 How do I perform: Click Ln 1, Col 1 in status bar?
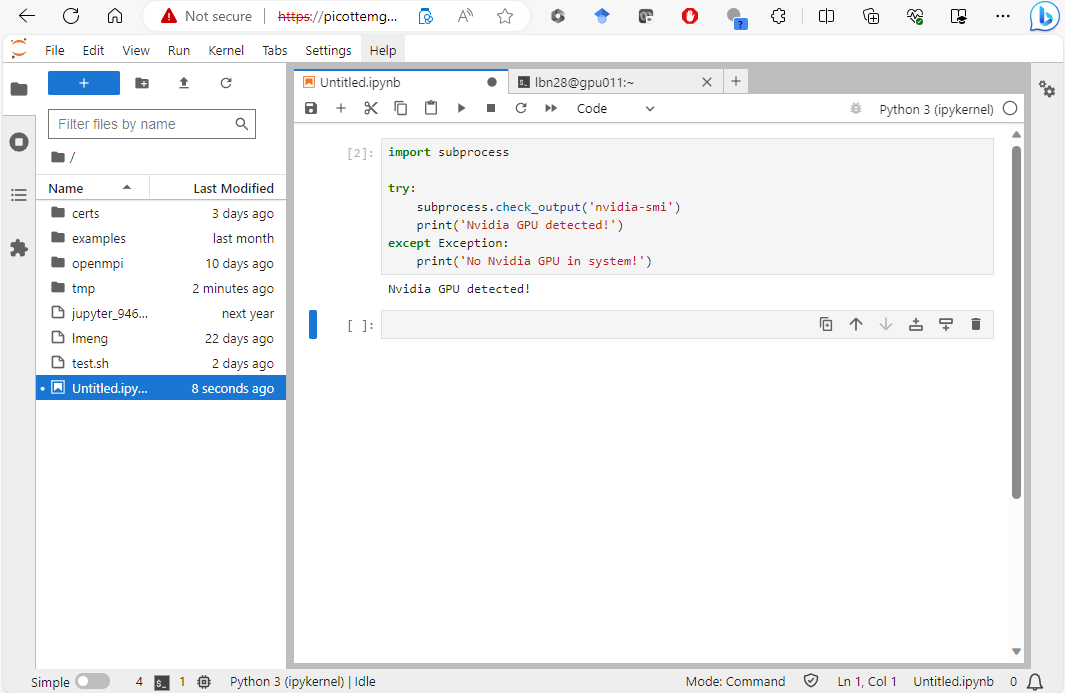tap(867, 681)
